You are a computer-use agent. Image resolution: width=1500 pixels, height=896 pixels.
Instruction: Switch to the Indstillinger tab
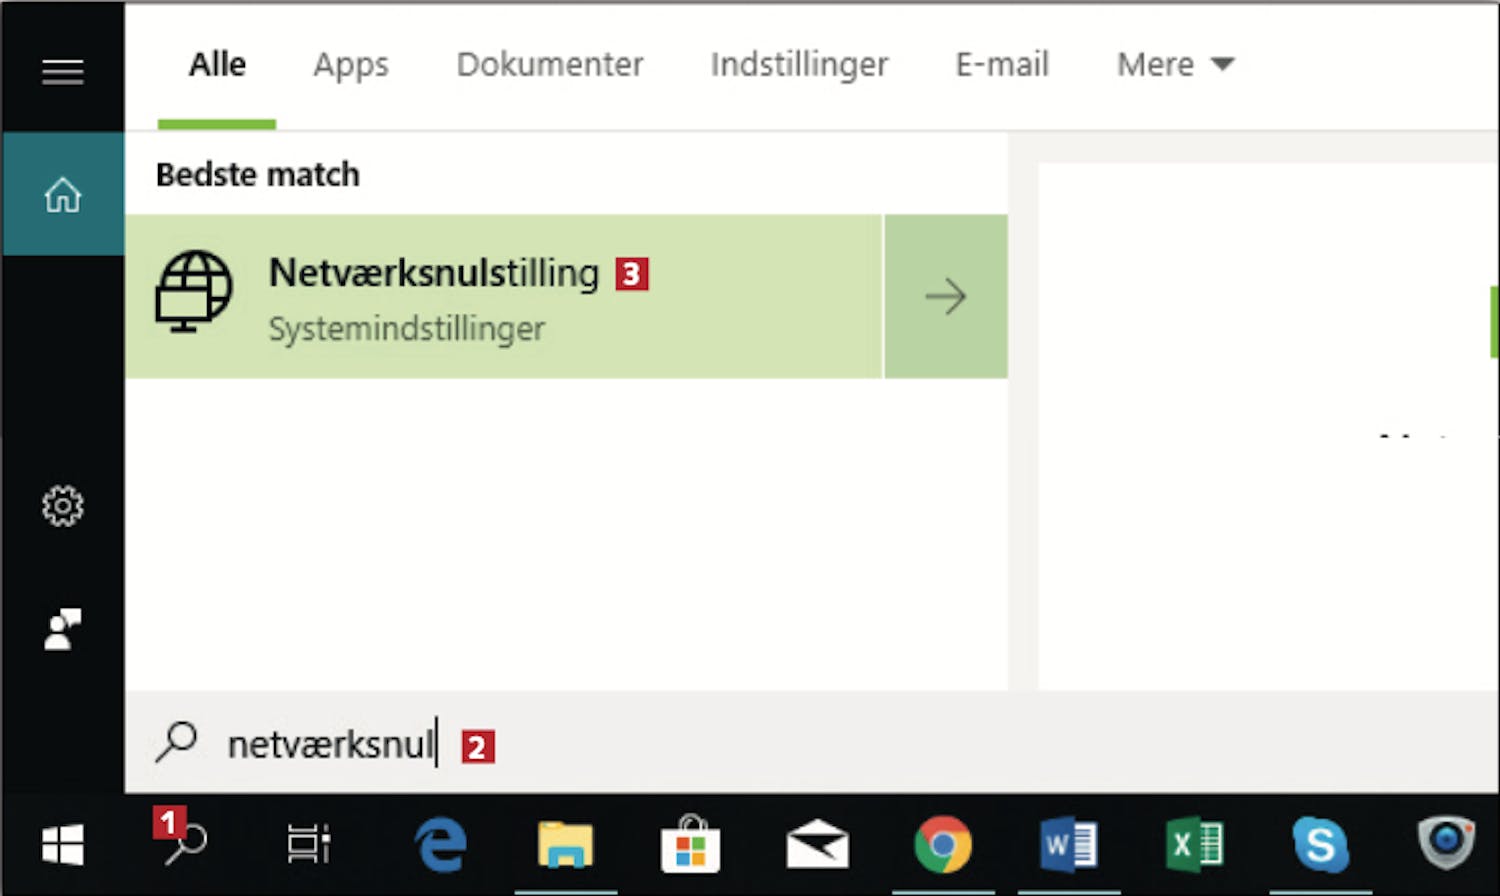[799, 65]
